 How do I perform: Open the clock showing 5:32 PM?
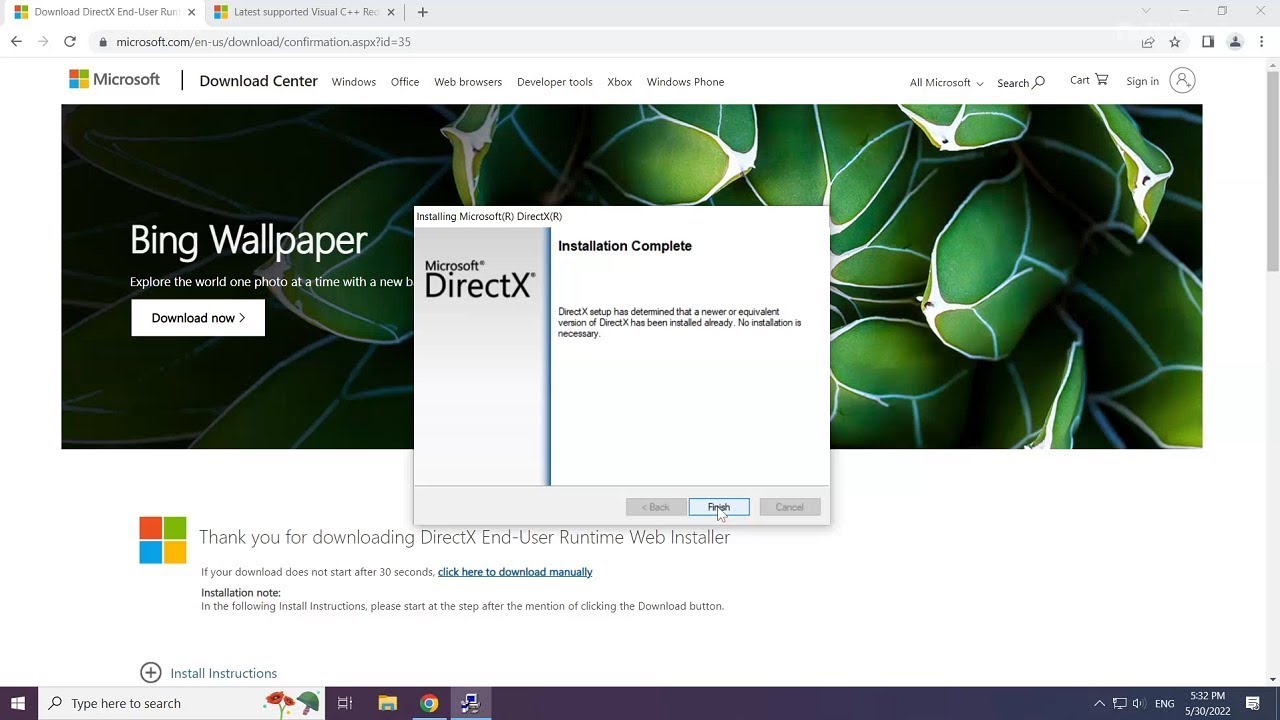click(1207, 703)
